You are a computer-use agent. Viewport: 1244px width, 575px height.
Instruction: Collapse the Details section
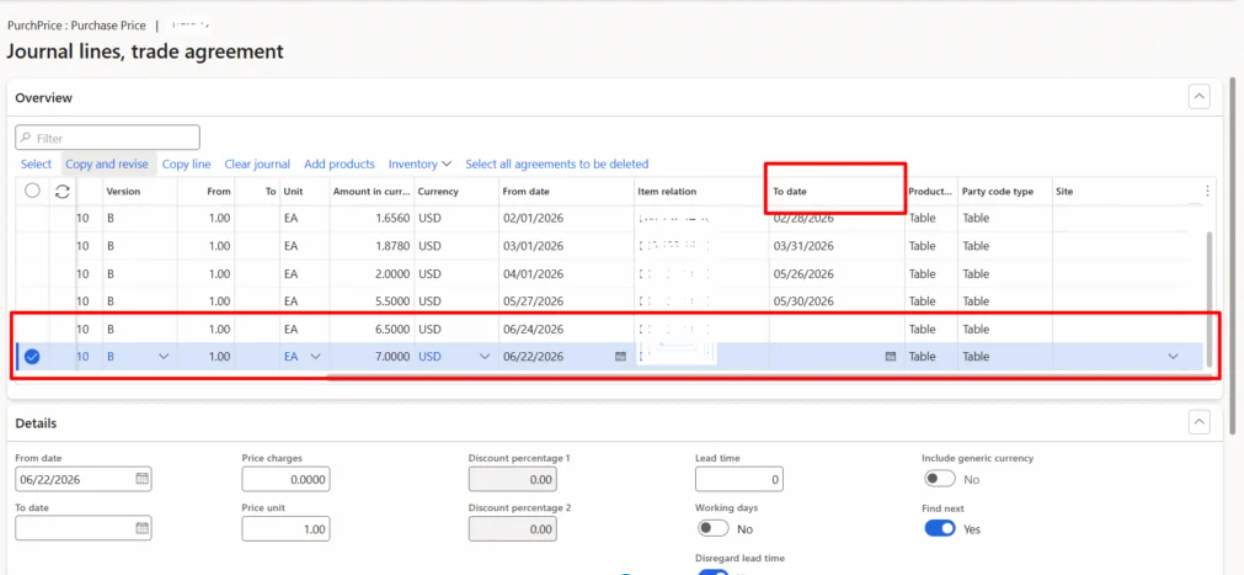coord(1199,423)
